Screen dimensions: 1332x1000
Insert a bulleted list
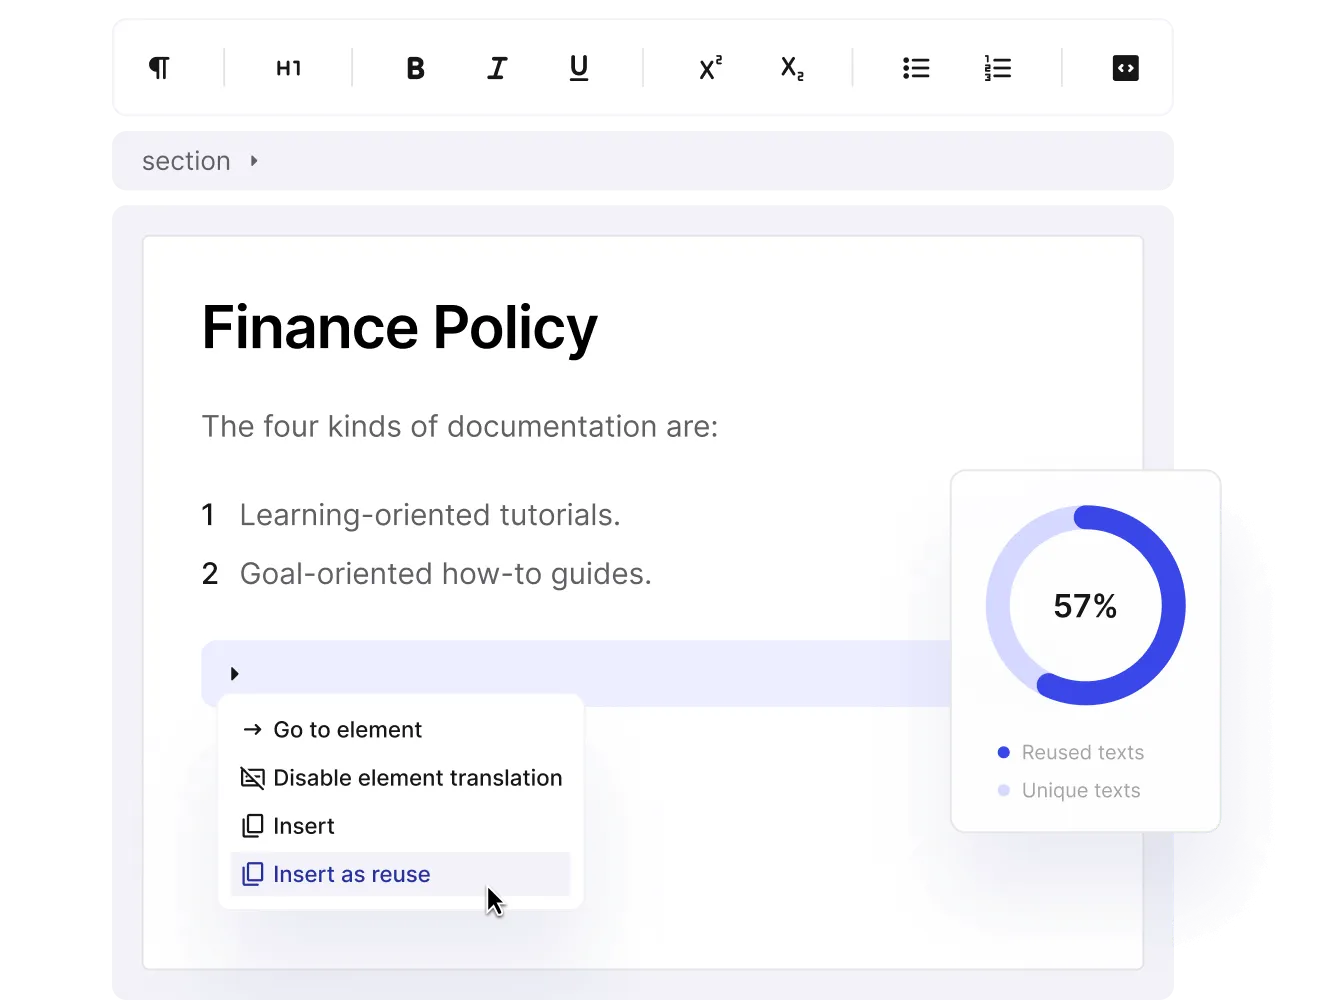916,68
